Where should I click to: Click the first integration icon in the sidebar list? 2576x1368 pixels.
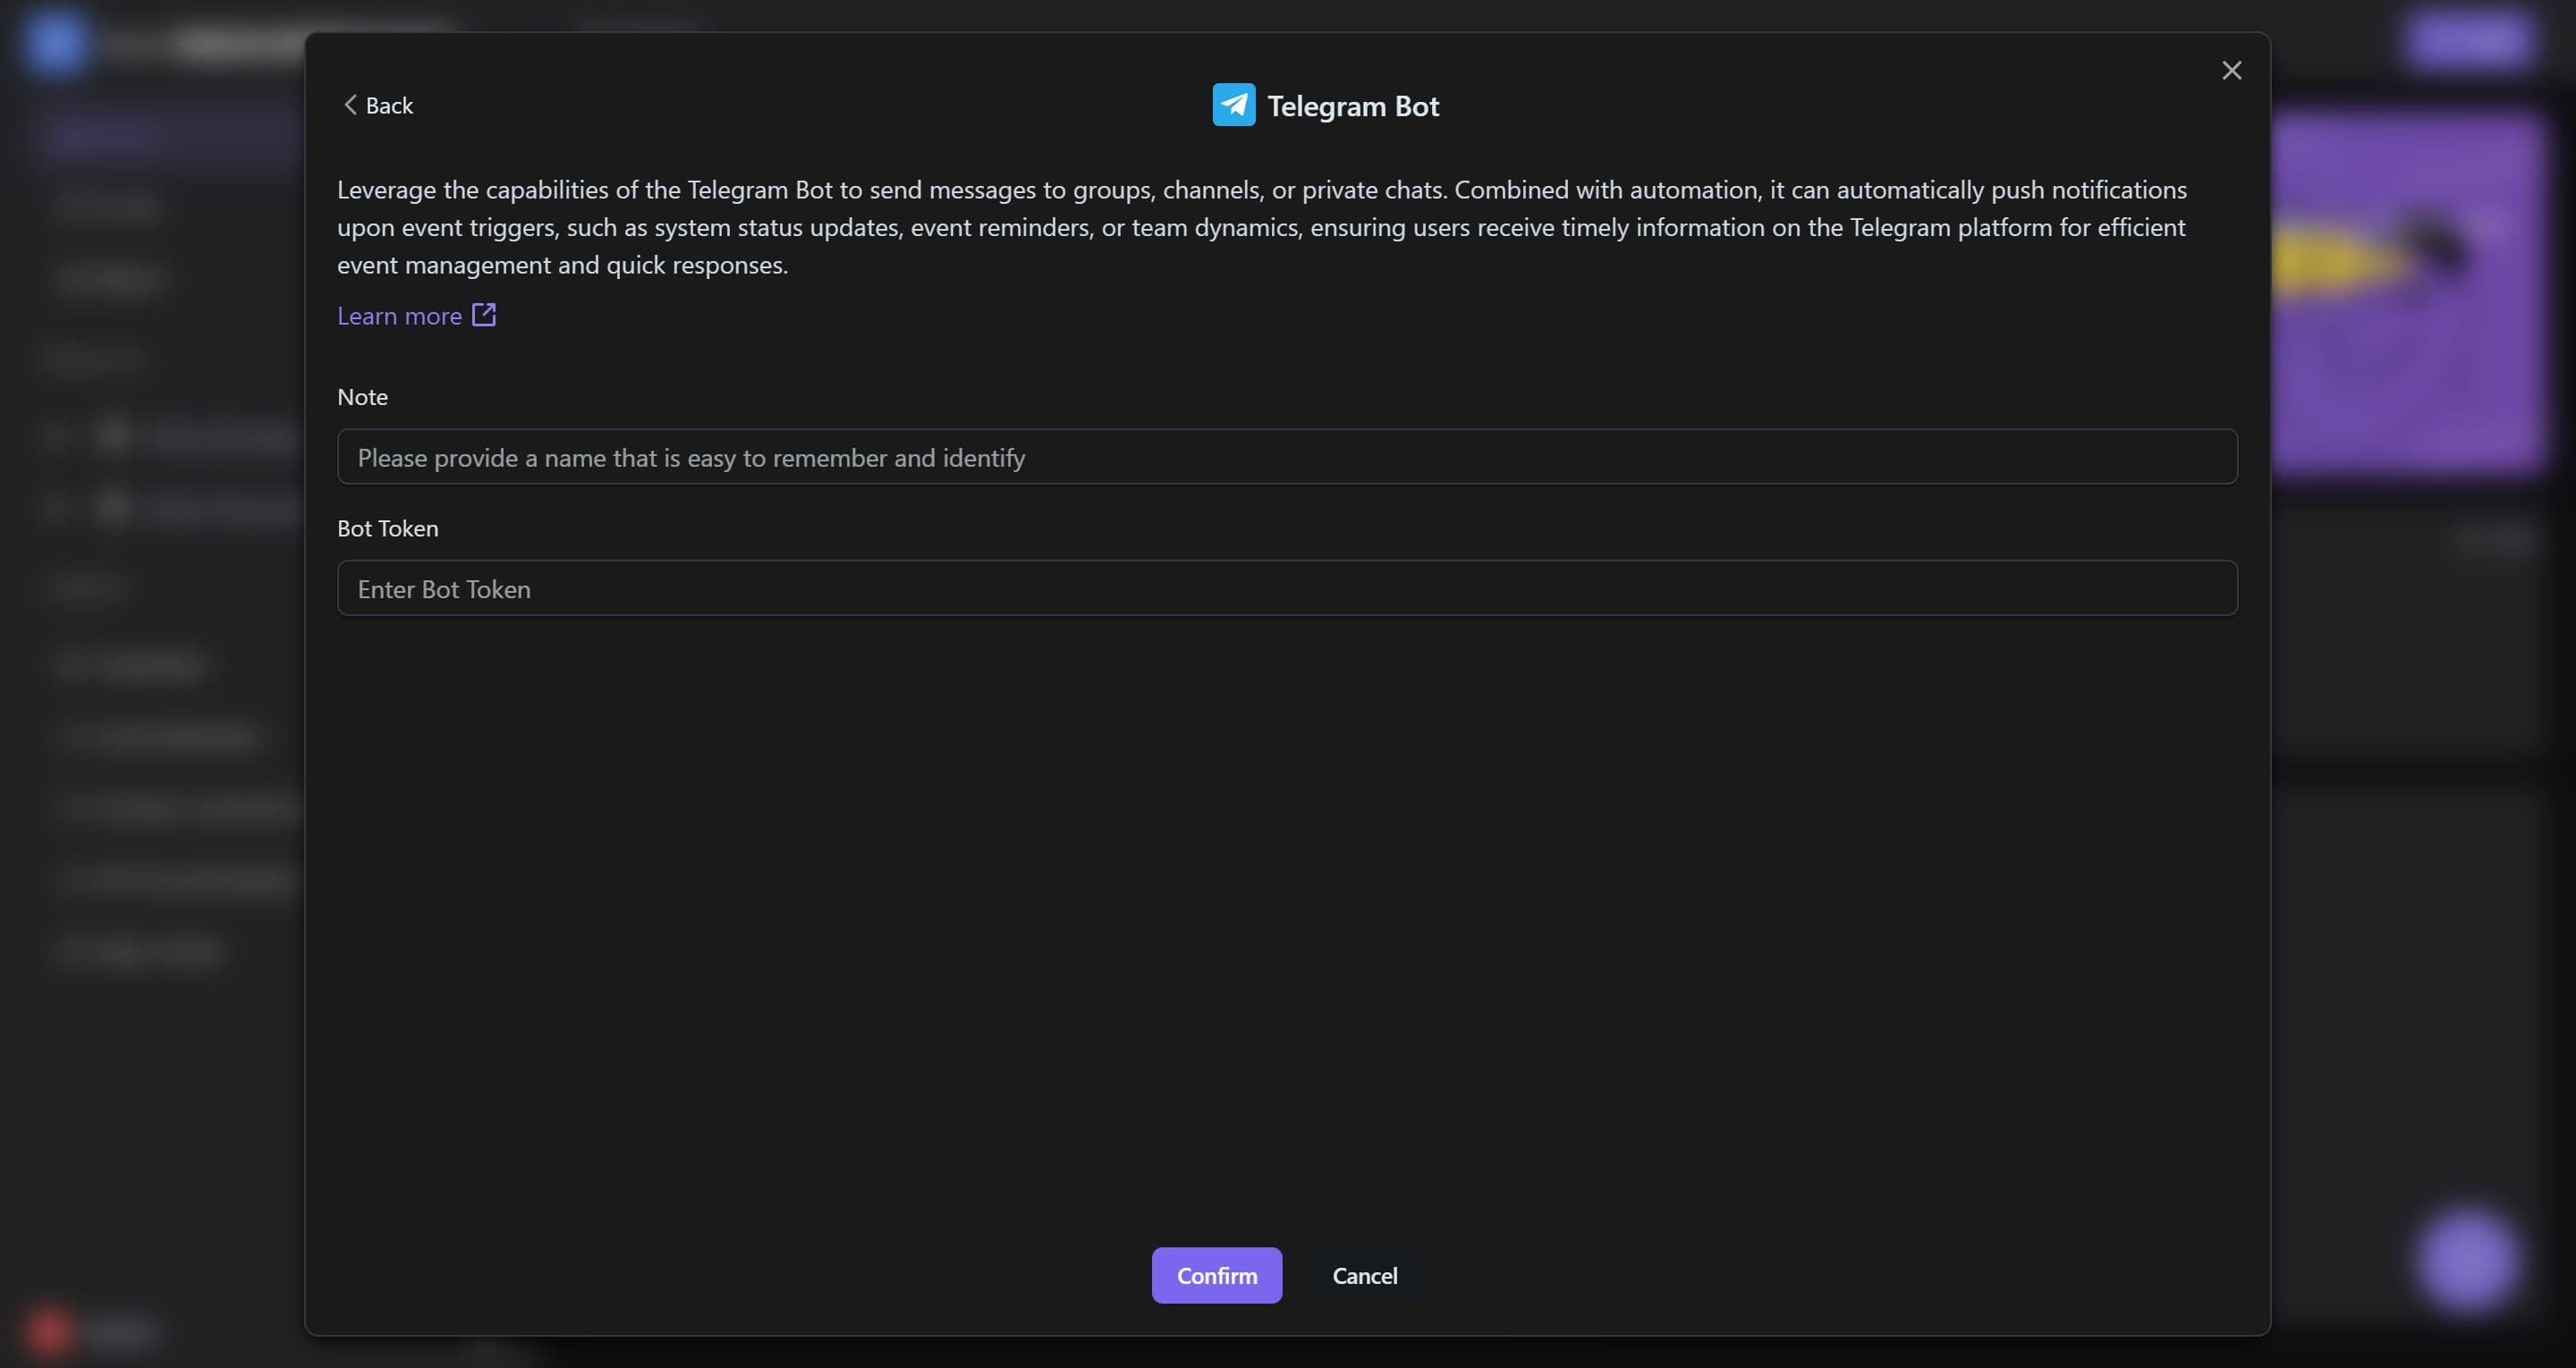(x=113, y=437)
